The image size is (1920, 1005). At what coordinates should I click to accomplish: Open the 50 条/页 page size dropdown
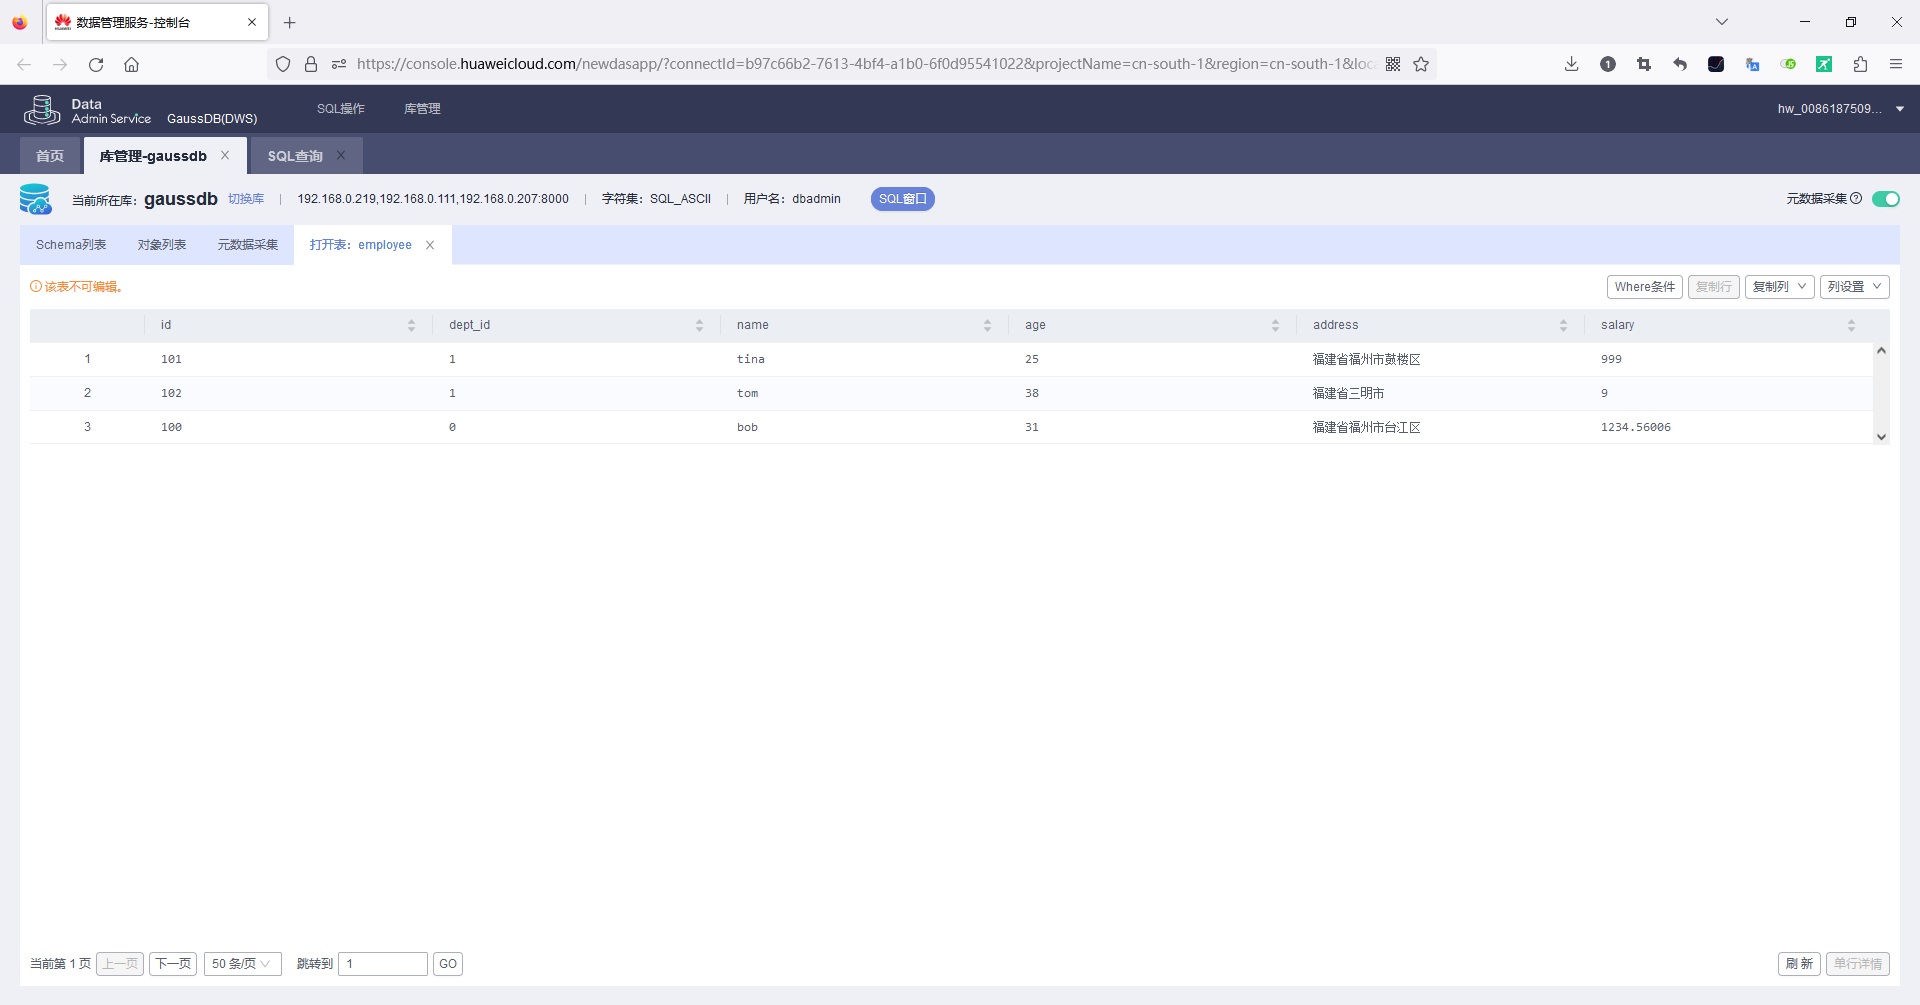pos(242,964)
